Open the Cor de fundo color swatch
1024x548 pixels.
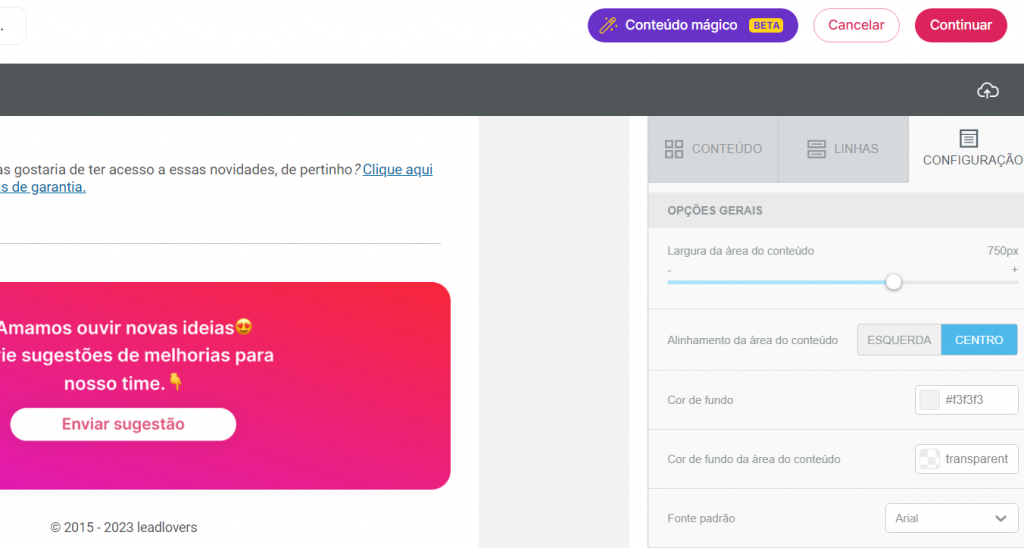pyautogui.click(x=929, y=400)
